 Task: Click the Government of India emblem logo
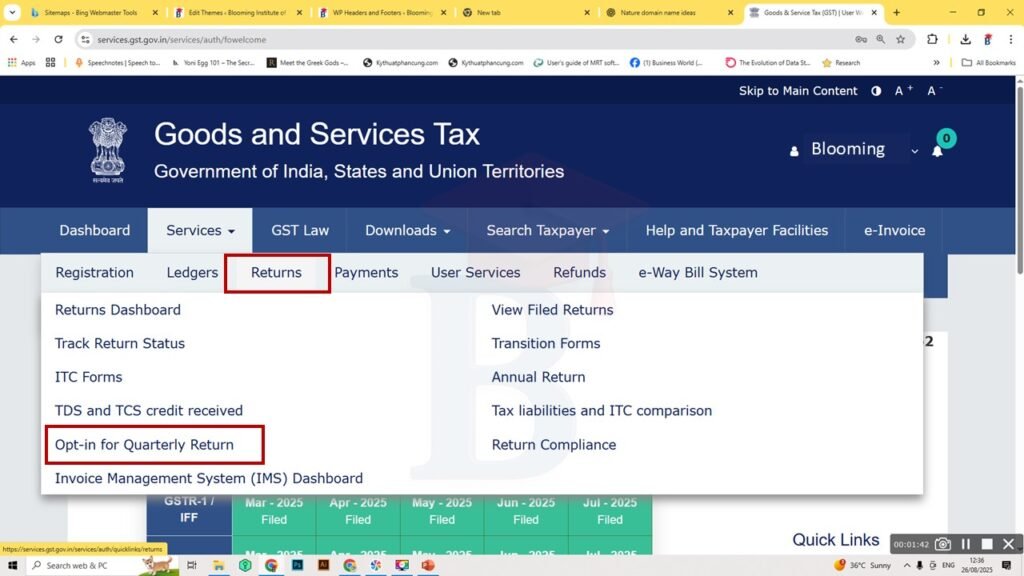[x=108, y=150]
